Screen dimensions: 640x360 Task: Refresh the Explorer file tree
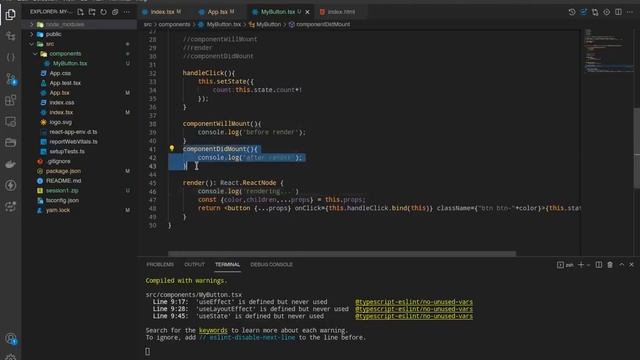[x=103, y=12]
